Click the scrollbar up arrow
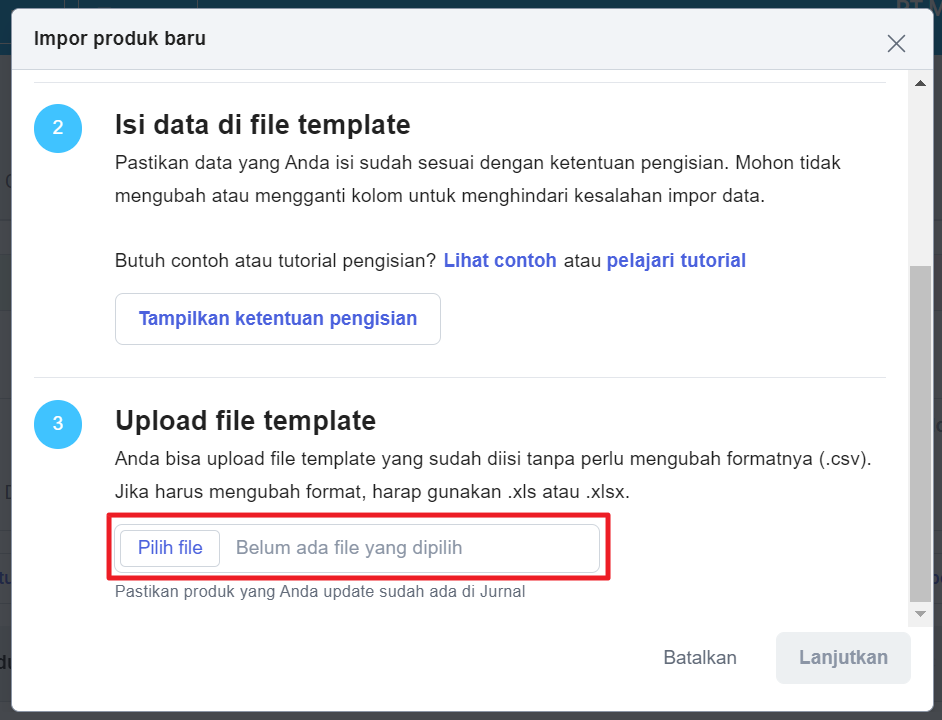Screen dimensions: 942x720 (920, 83)
